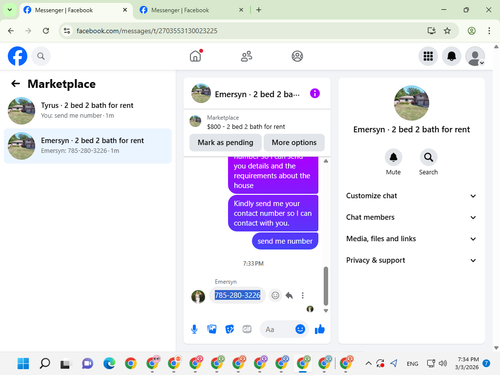
Task: Open Chrome profile icon
Action: (x=471, y=31)
